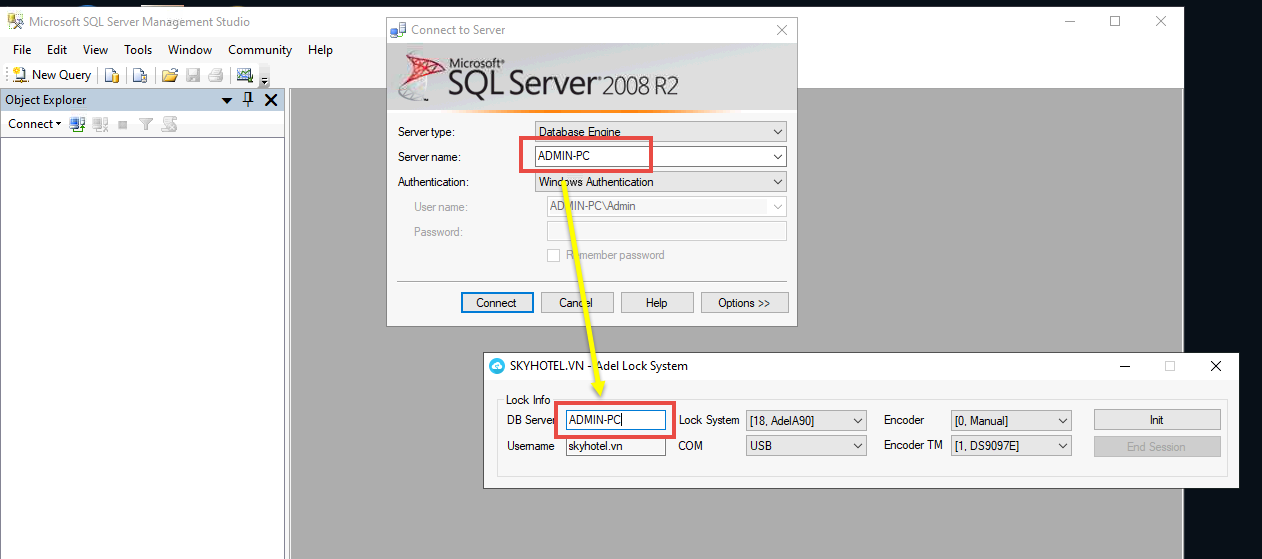The image size is (1262, 559).
Task: Open the Lock System dropdown
Action: coord(857,421)
